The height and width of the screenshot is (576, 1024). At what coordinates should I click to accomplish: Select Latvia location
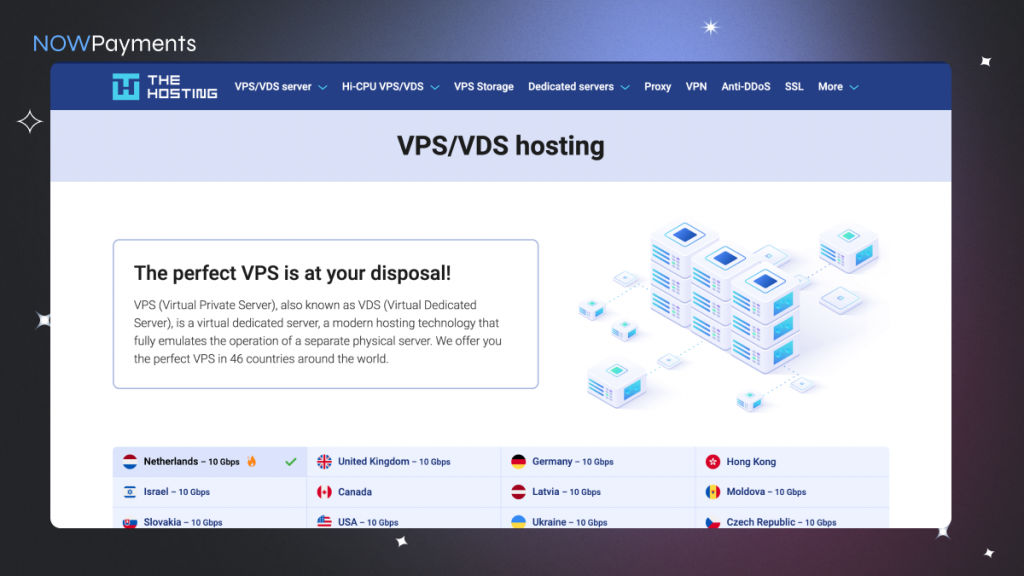(598, 492)
